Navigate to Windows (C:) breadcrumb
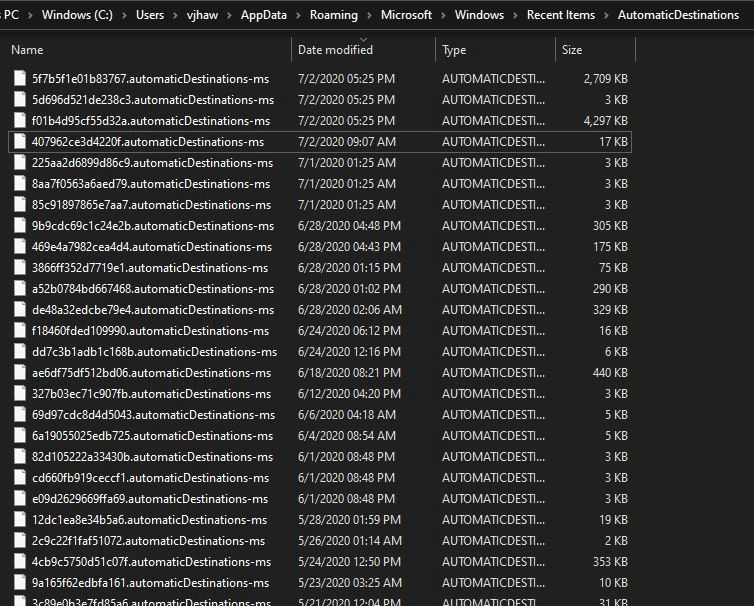The height and width of the screenshot is (606, 754). tap(77, 15)
